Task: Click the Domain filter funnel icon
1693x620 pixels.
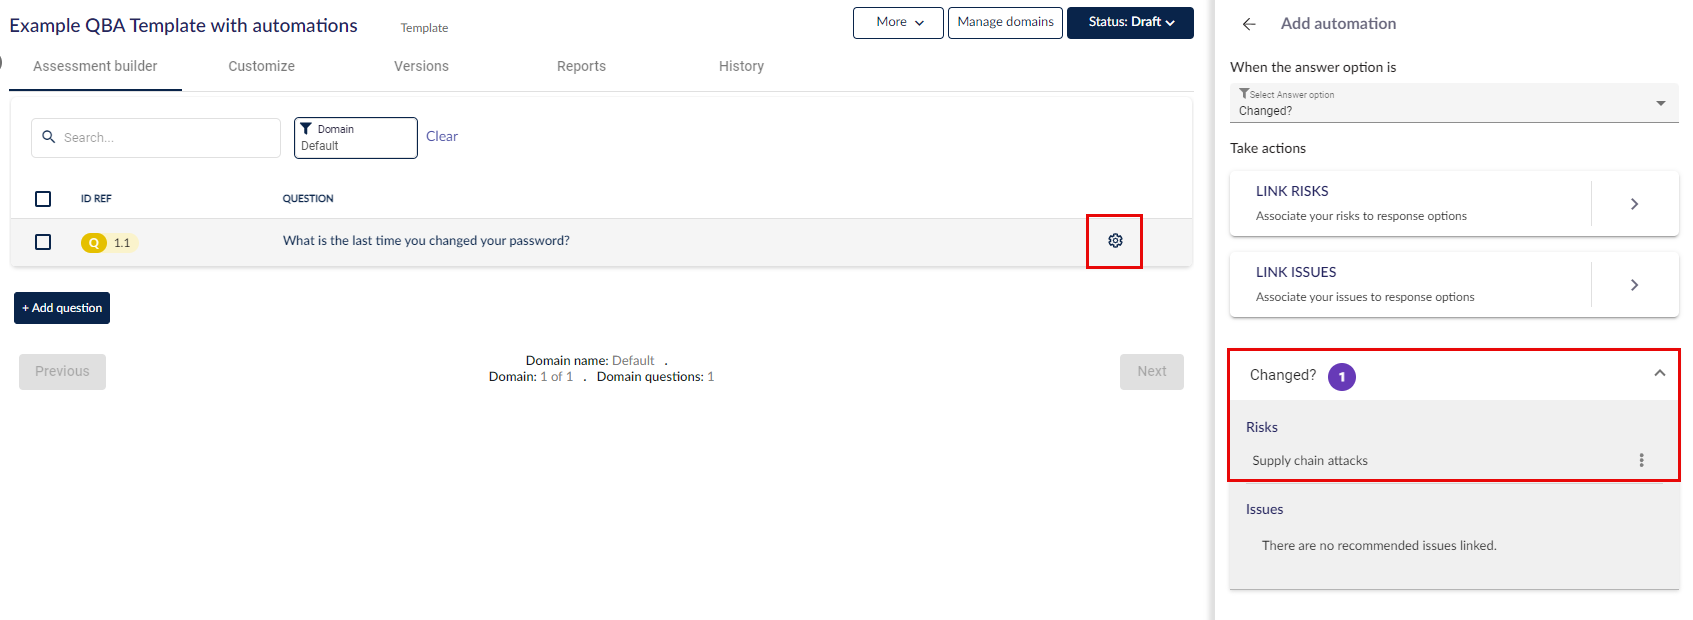Action: tap(306, 129)
